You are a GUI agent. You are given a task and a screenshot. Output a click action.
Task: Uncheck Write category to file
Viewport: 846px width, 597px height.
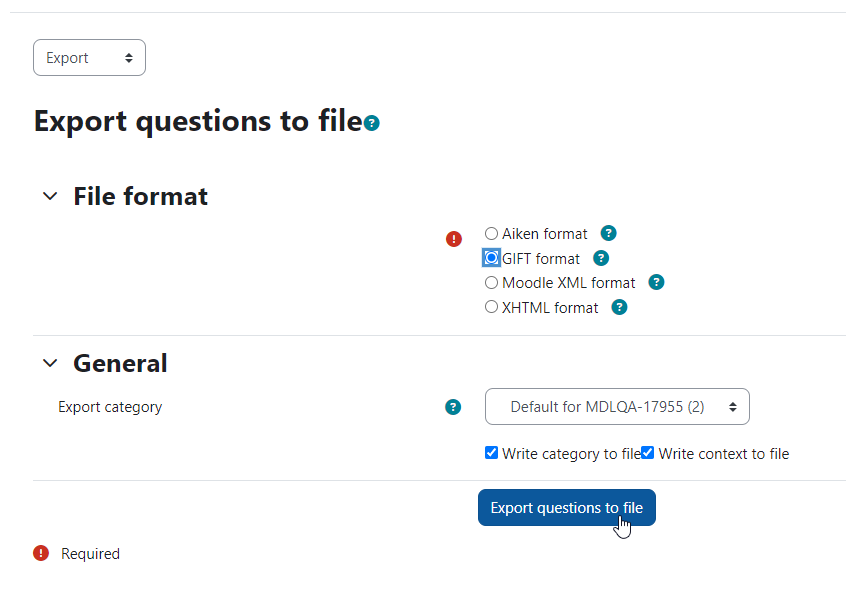coord(491,453)
